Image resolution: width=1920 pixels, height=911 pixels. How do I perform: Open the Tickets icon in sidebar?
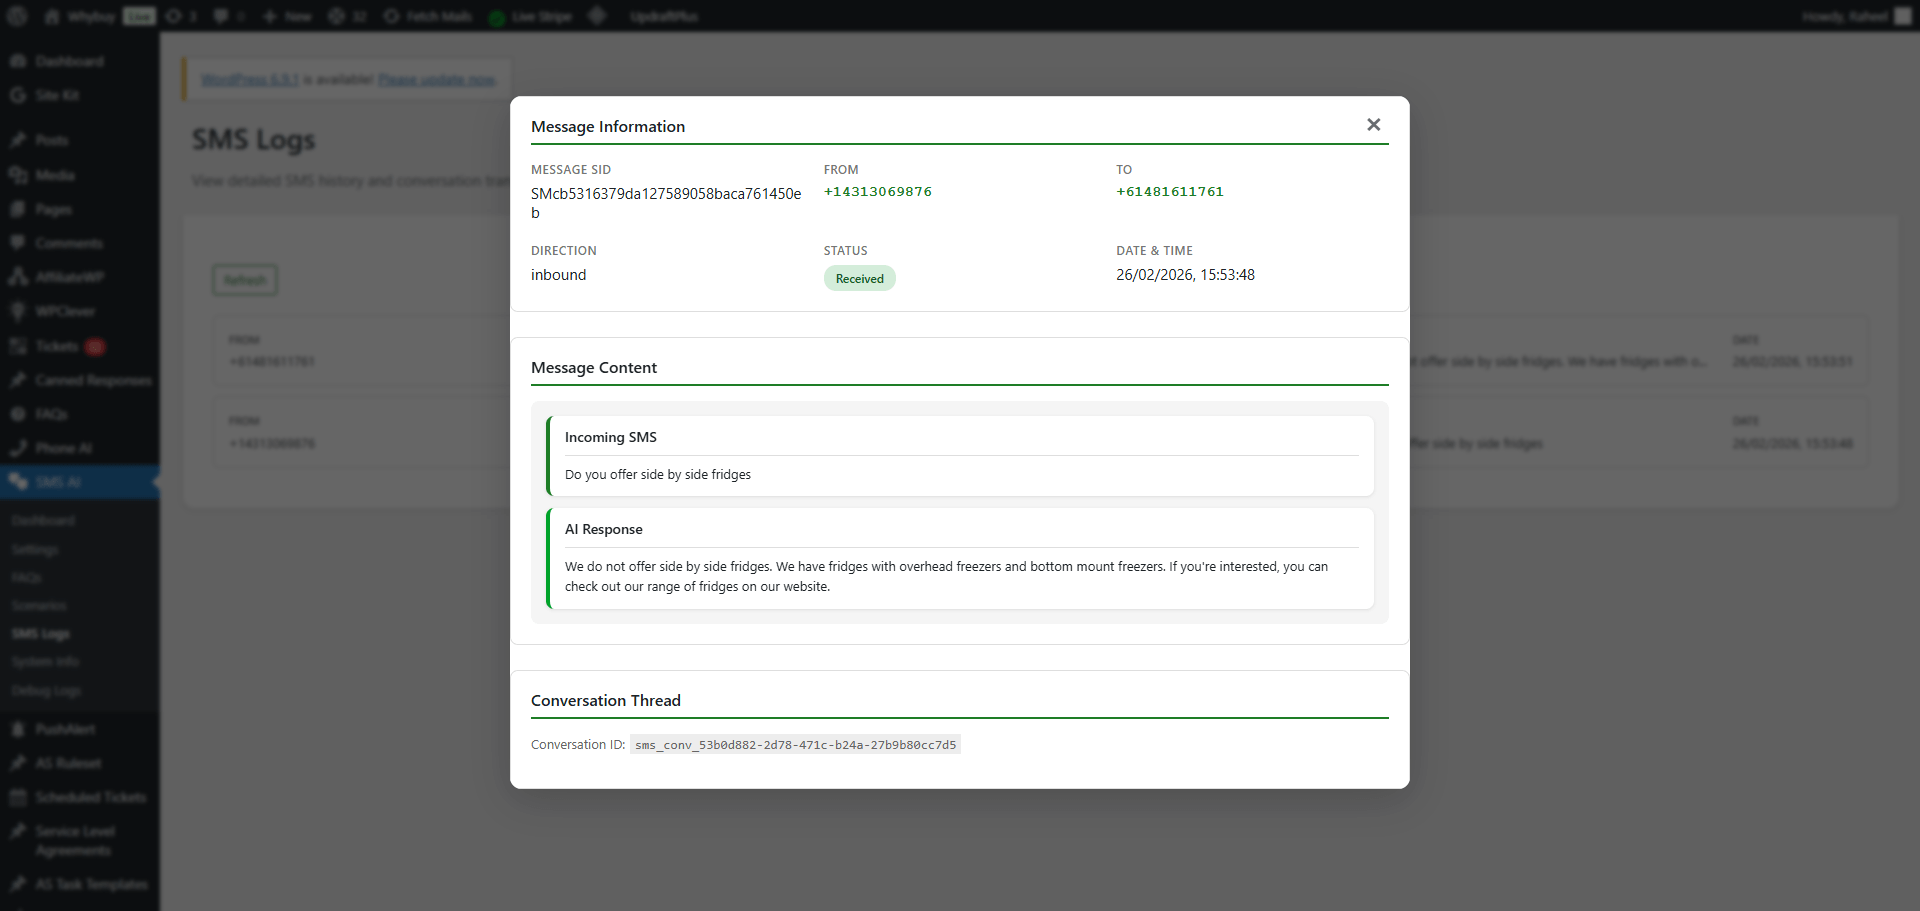(18, 346)
